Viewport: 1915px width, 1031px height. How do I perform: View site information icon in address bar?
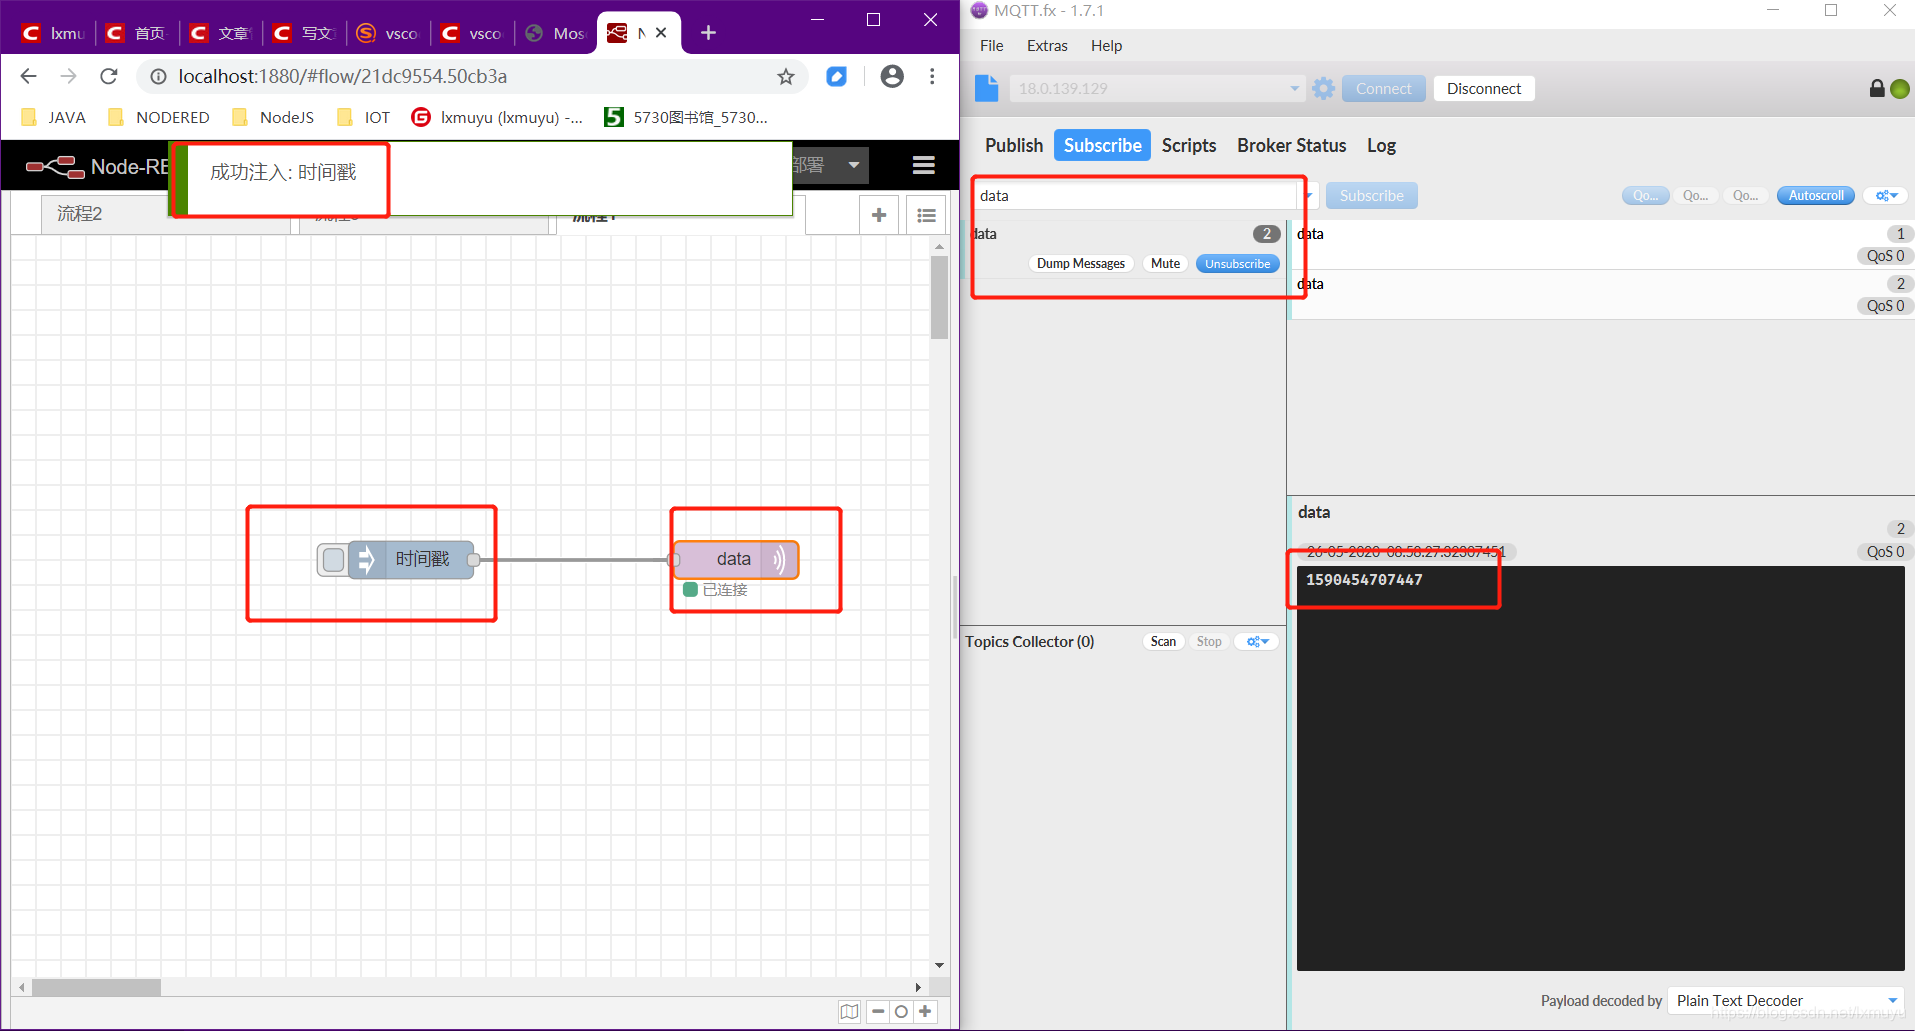tap(158, 76)
